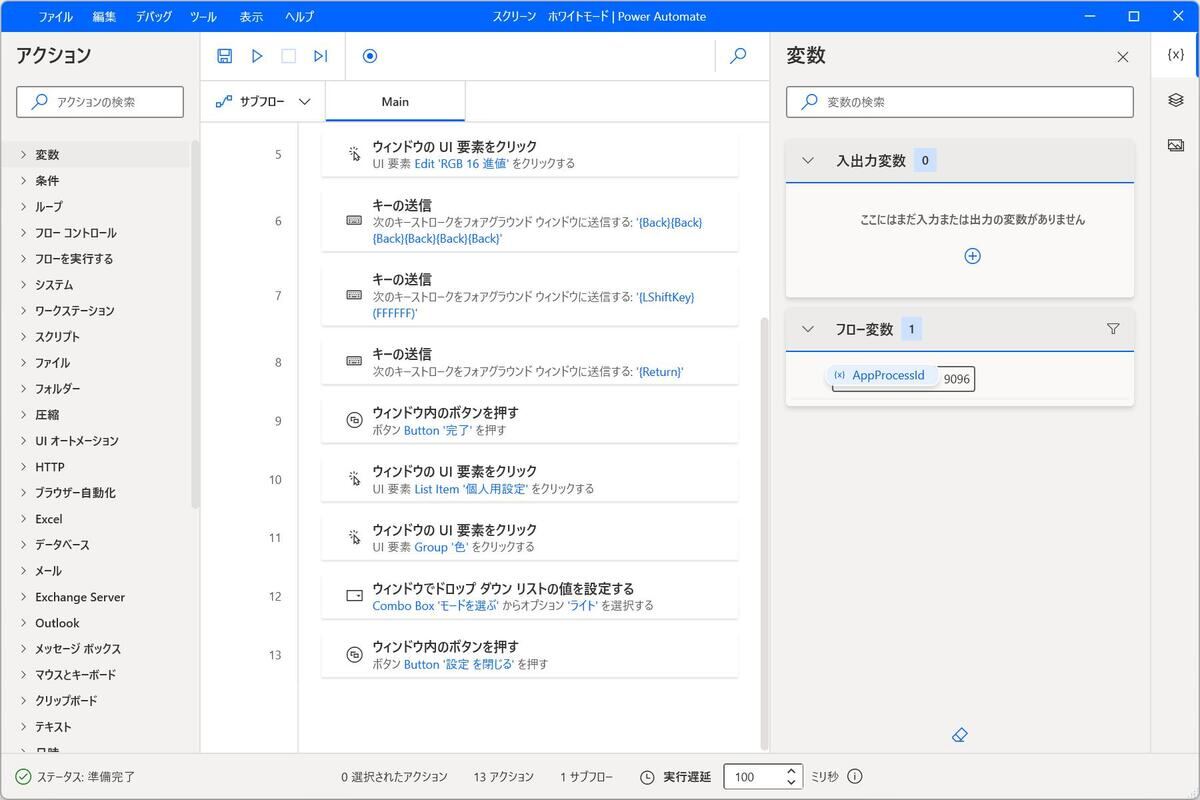Collapse the 入出力変数 section
This screenshot has width=1200, height=800.
808,161
